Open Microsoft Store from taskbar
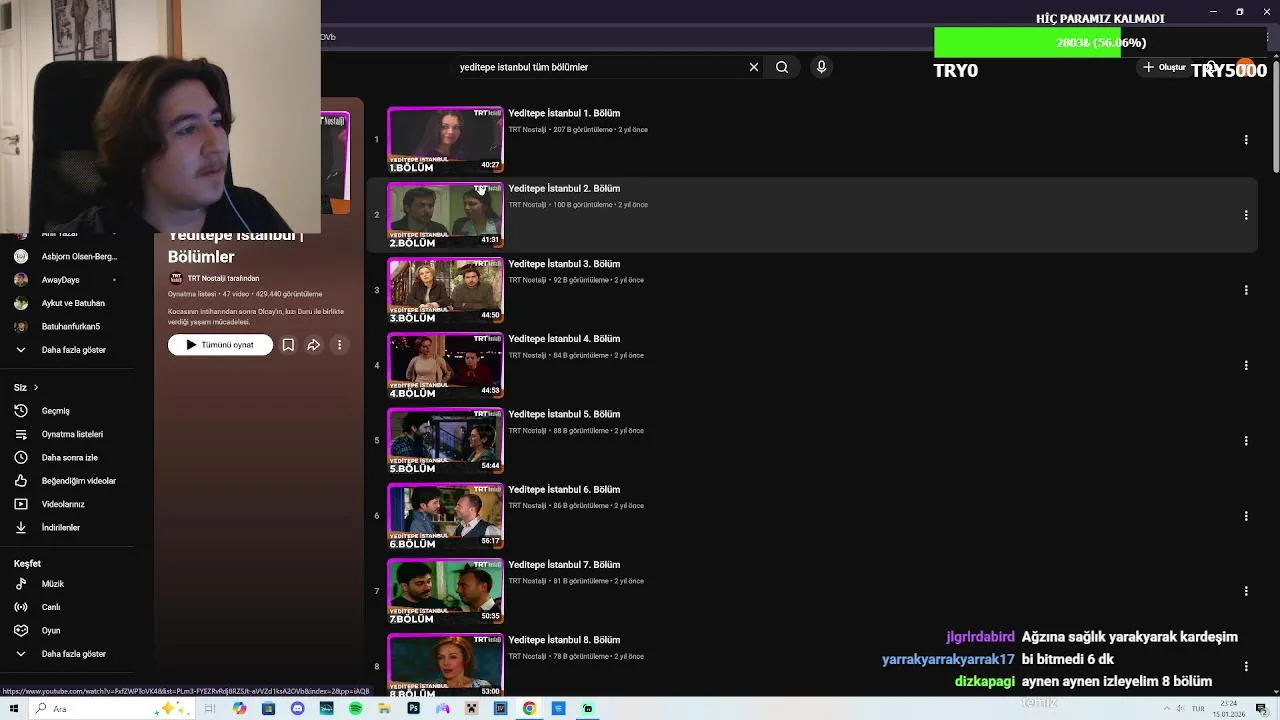1280x720 pixels. coord(268,708)
